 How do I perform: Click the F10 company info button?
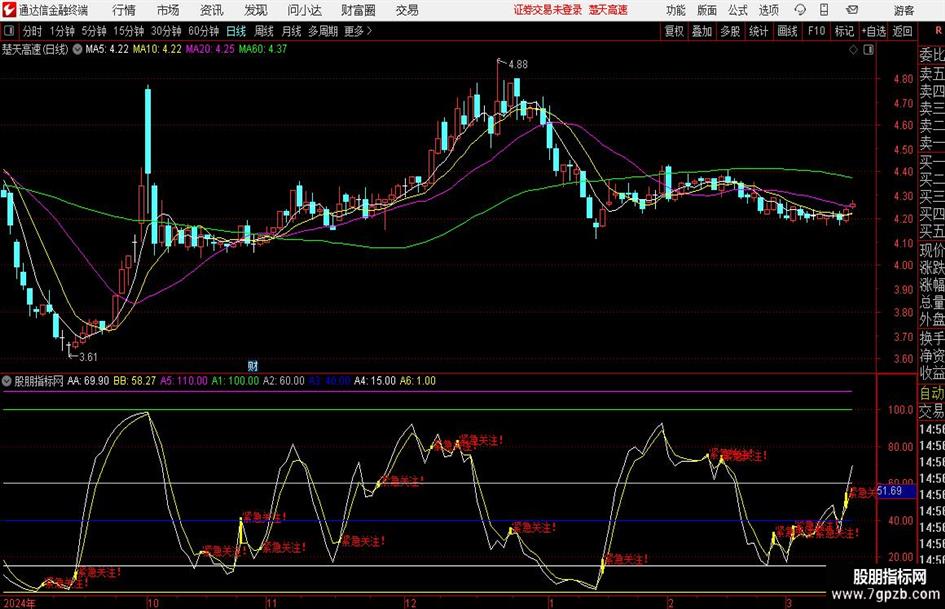pyautogui.click(x=816, y=31)
